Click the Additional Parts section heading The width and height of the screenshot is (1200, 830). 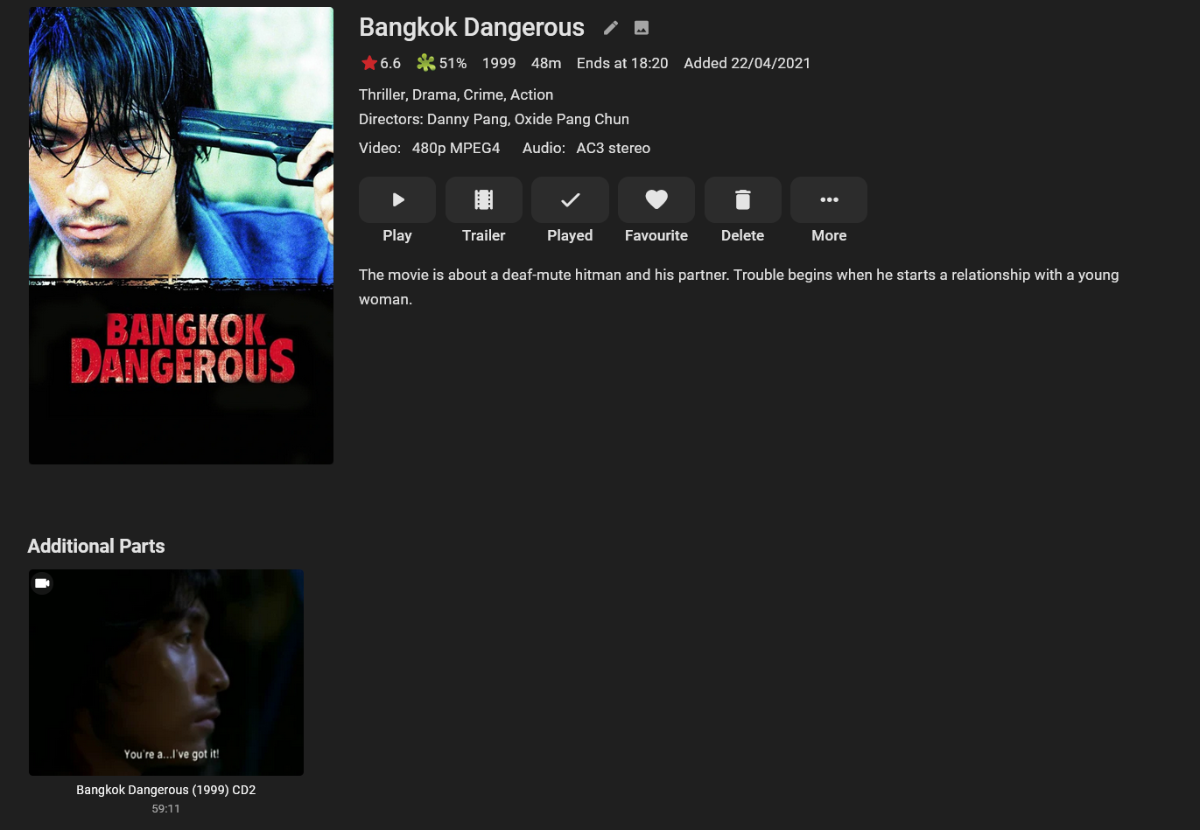96,546
